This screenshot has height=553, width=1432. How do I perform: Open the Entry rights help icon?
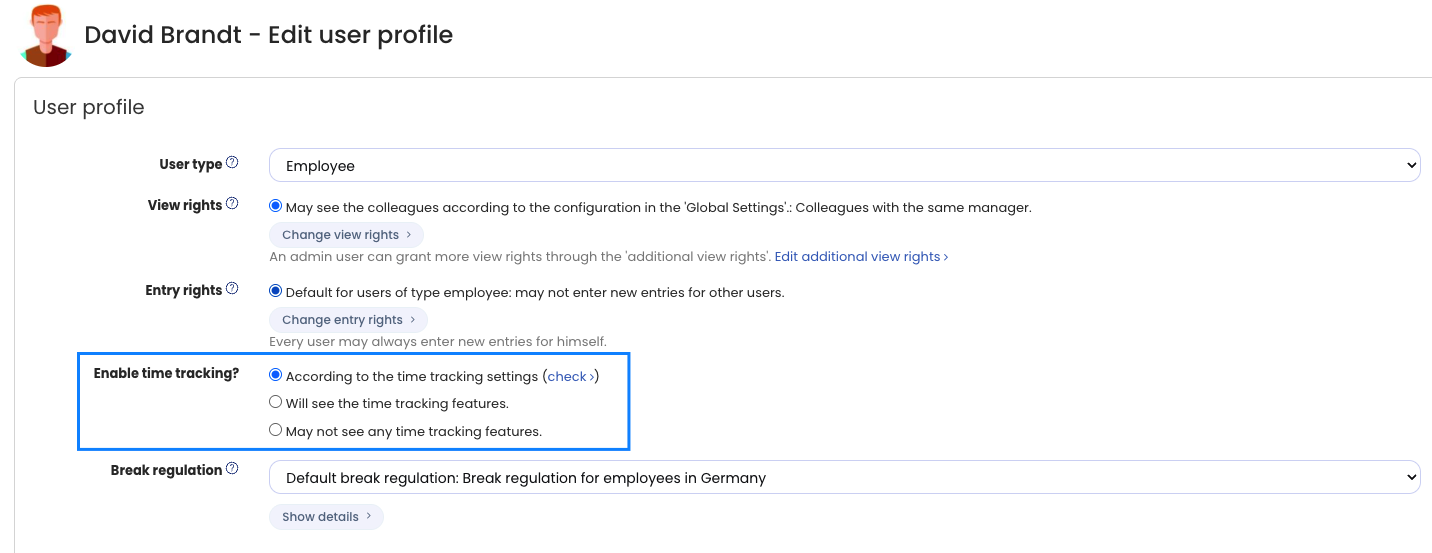click(232, 289)
